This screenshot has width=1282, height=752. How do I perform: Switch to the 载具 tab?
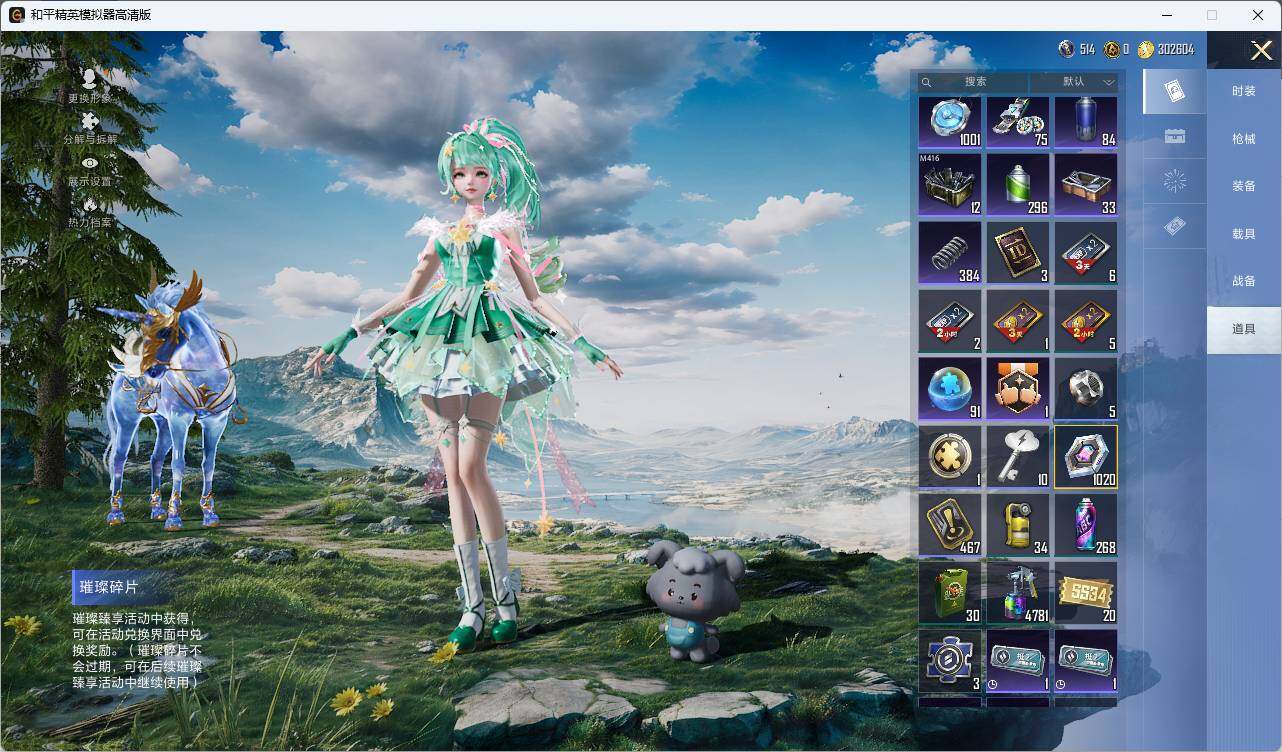tap(1243, 234)
